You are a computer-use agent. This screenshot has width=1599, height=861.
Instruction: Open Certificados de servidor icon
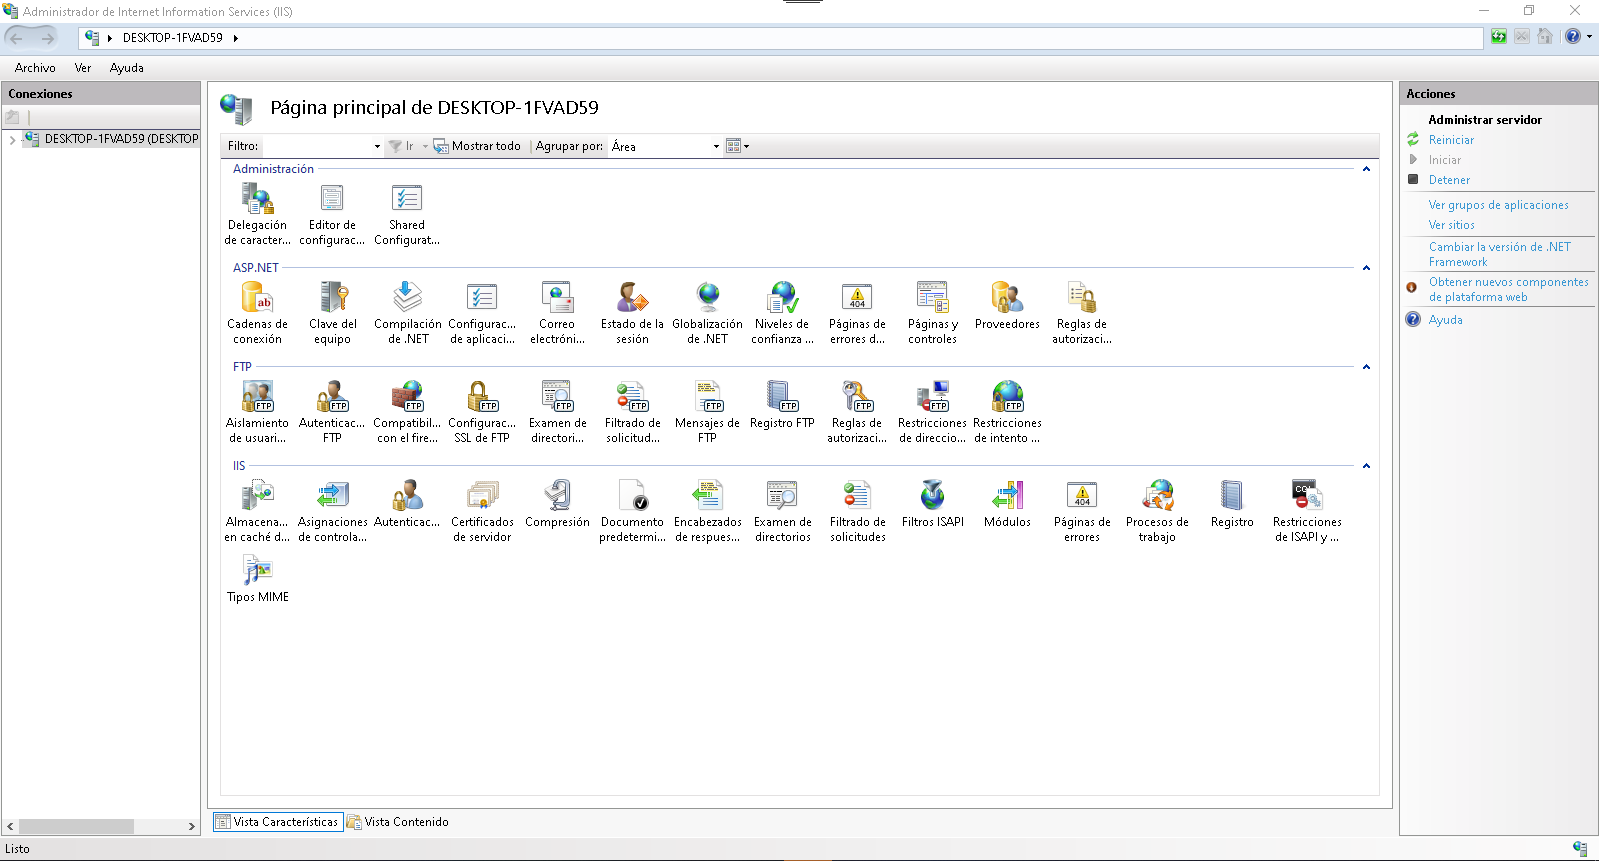[482, 497]
